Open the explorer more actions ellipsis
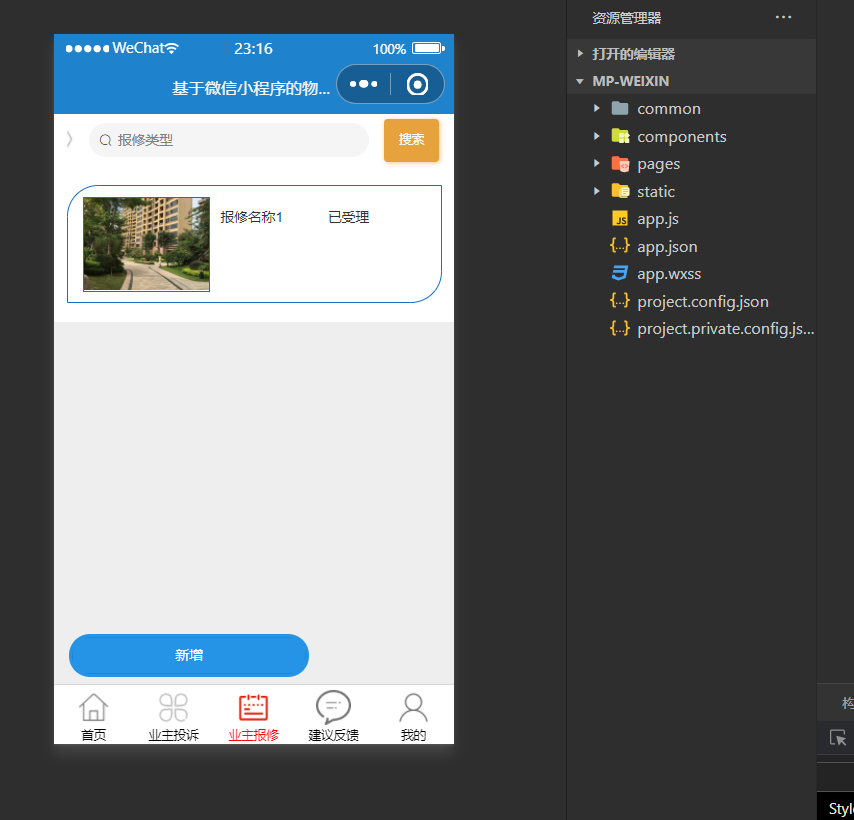The image size is (854, 820). (x=783, y=17)
